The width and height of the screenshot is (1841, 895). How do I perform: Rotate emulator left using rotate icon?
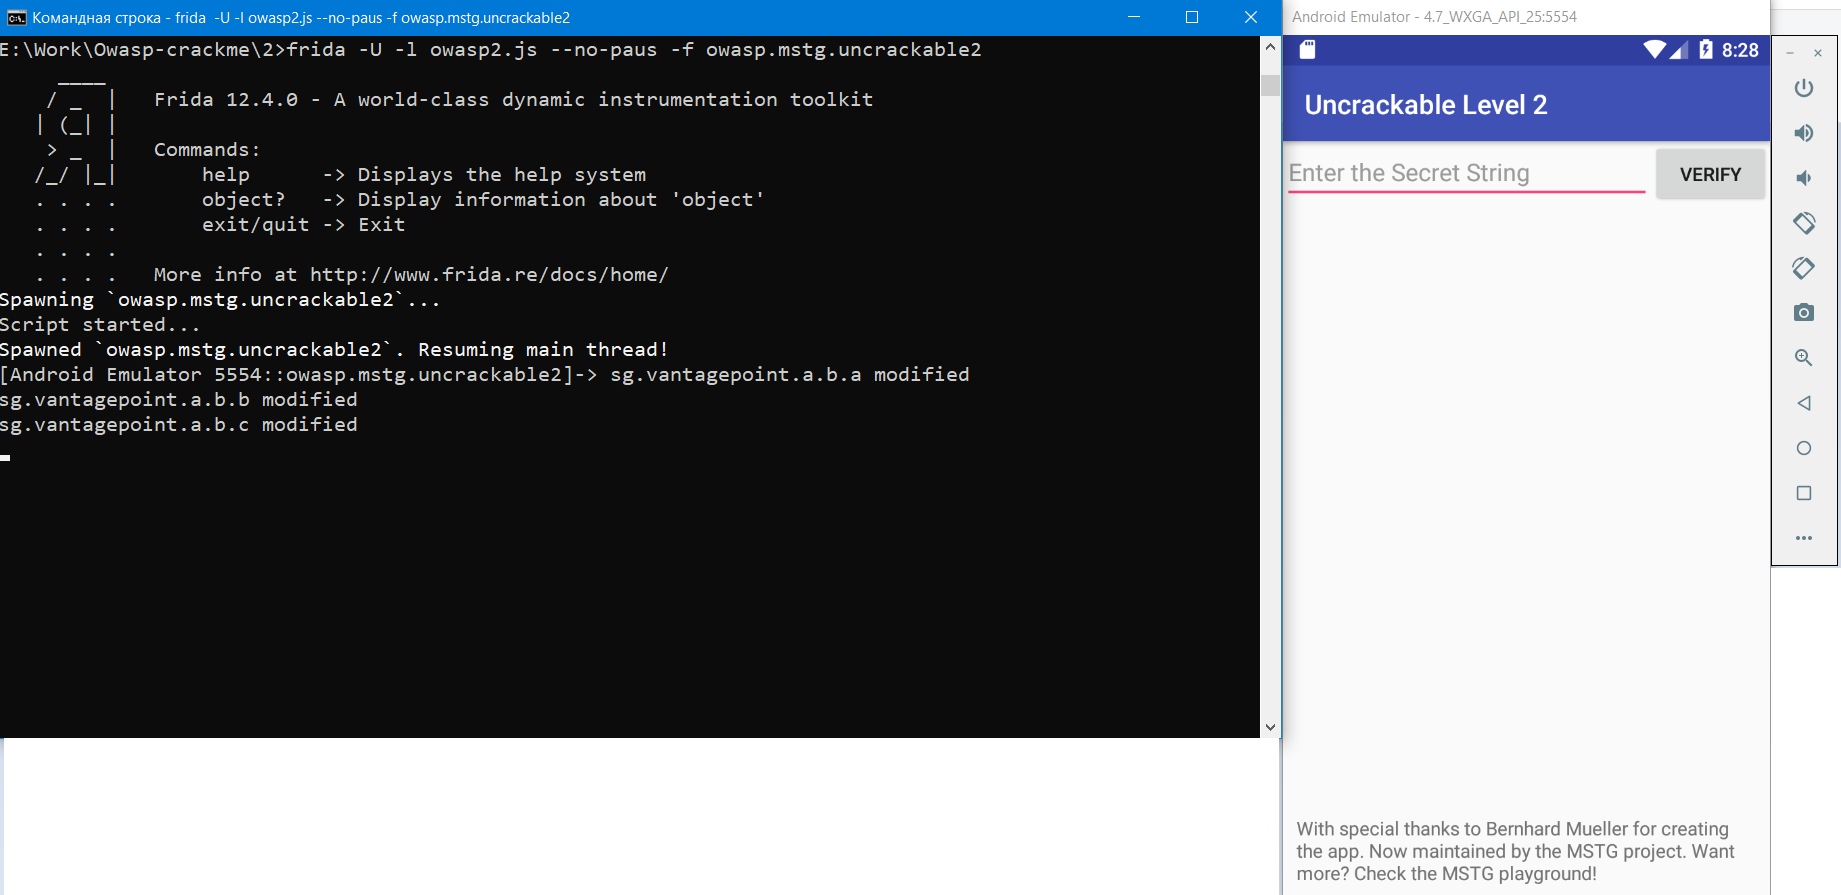tap(1804, 222)
